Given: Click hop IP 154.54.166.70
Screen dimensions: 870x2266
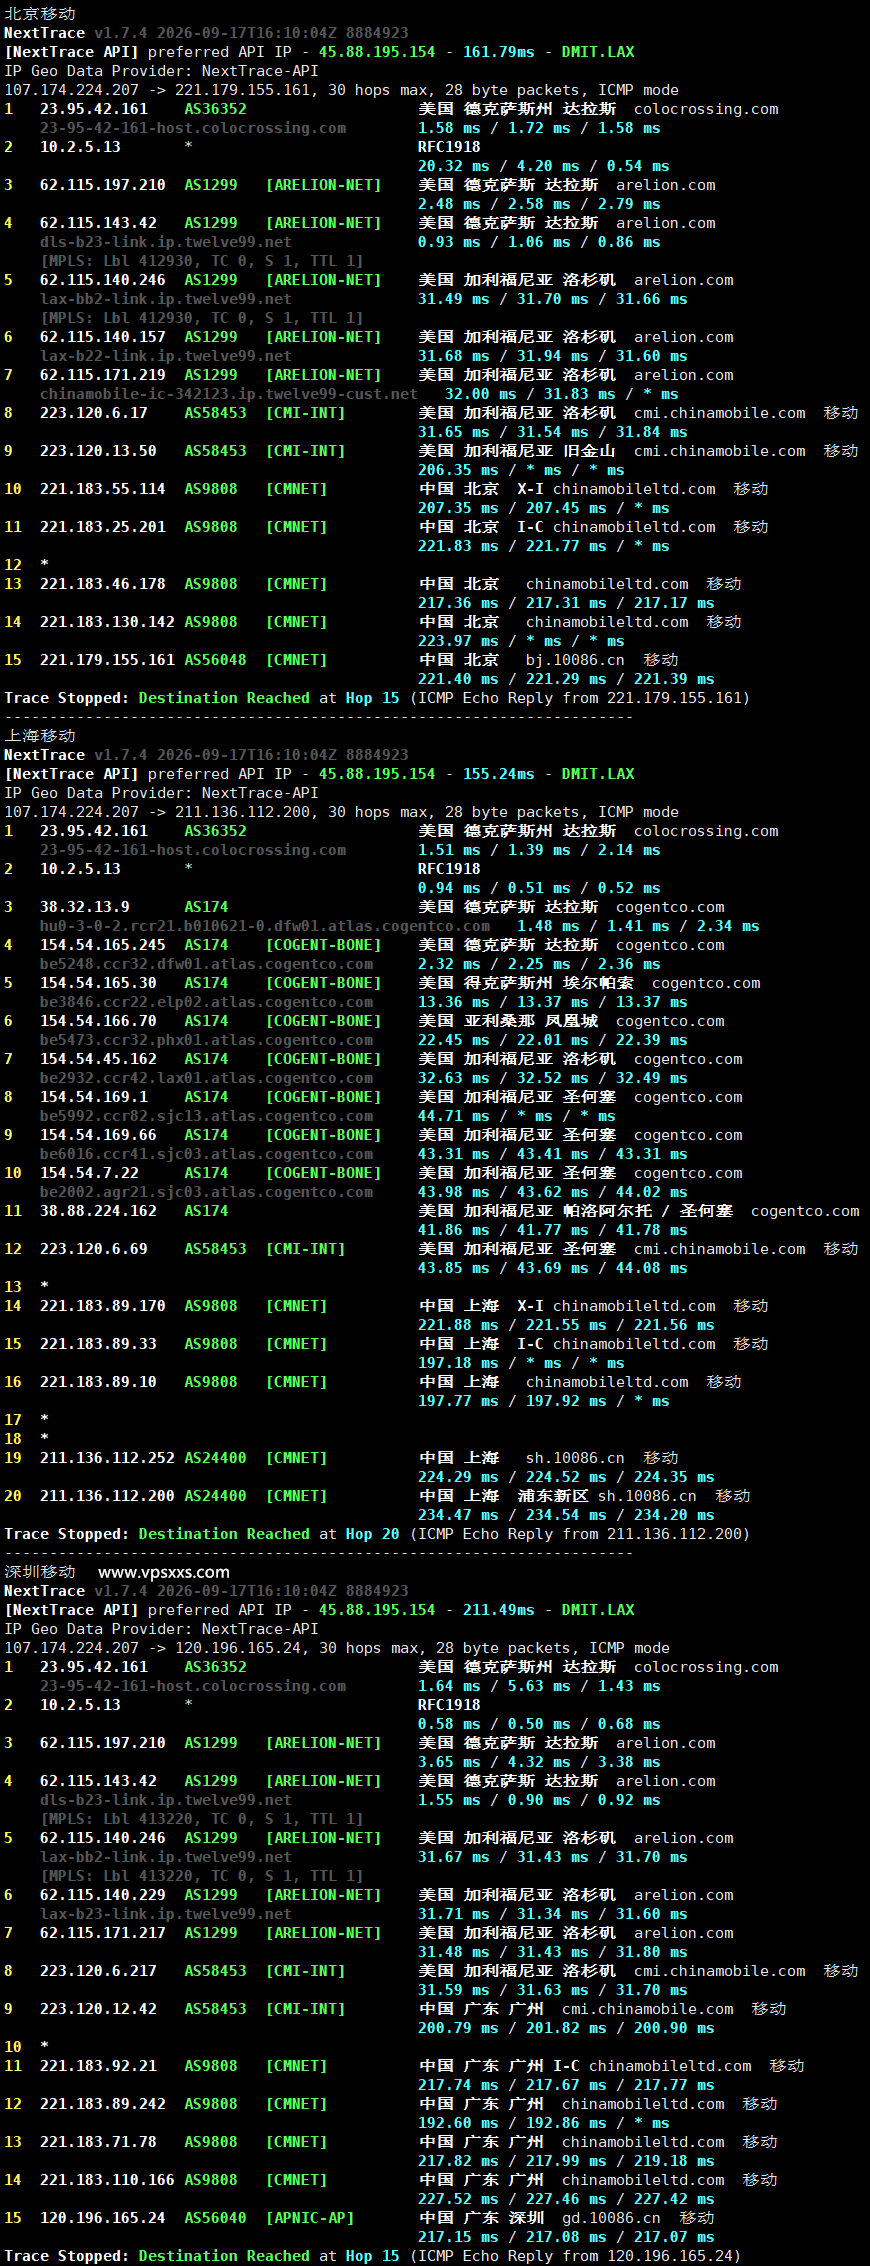Looking at the screenshot, I should point(98,1021).
